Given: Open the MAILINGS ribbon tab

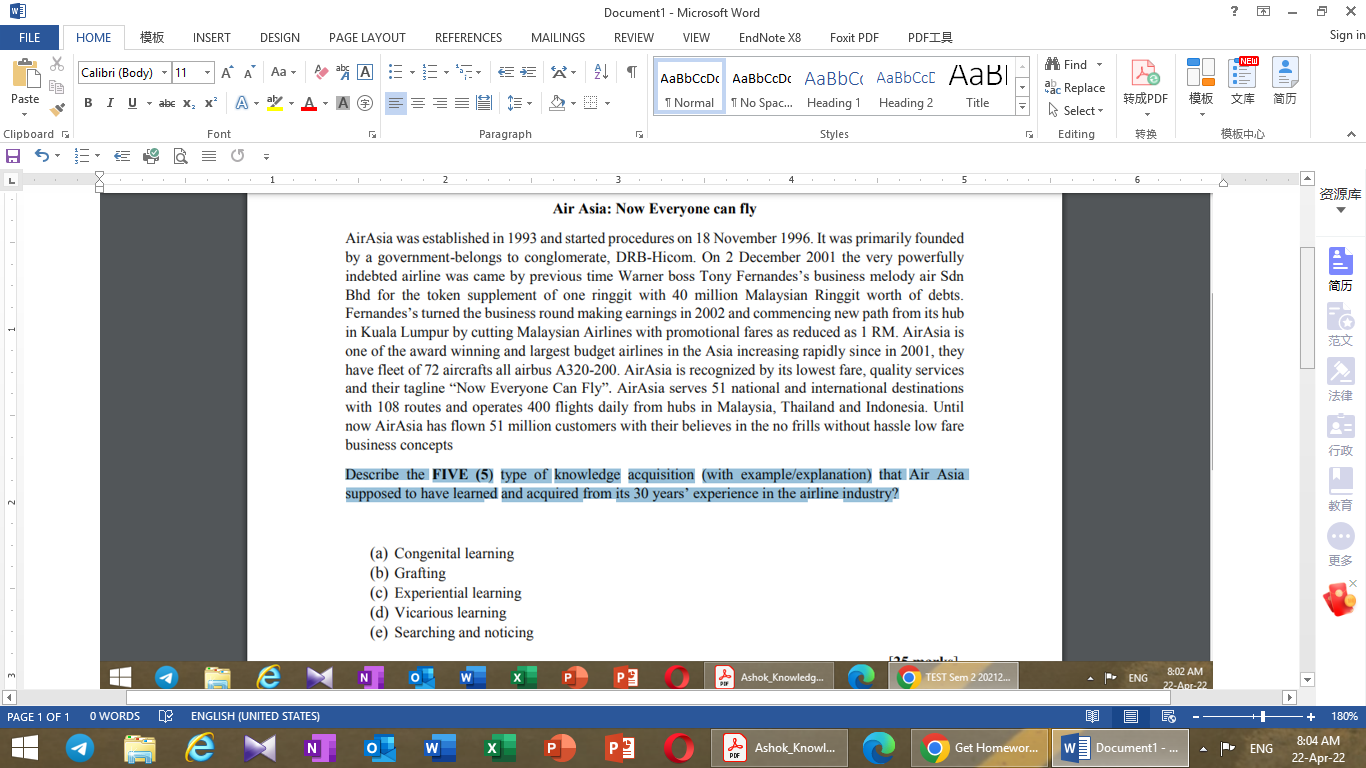Looking at the screenshot, I should click(557, 37).
